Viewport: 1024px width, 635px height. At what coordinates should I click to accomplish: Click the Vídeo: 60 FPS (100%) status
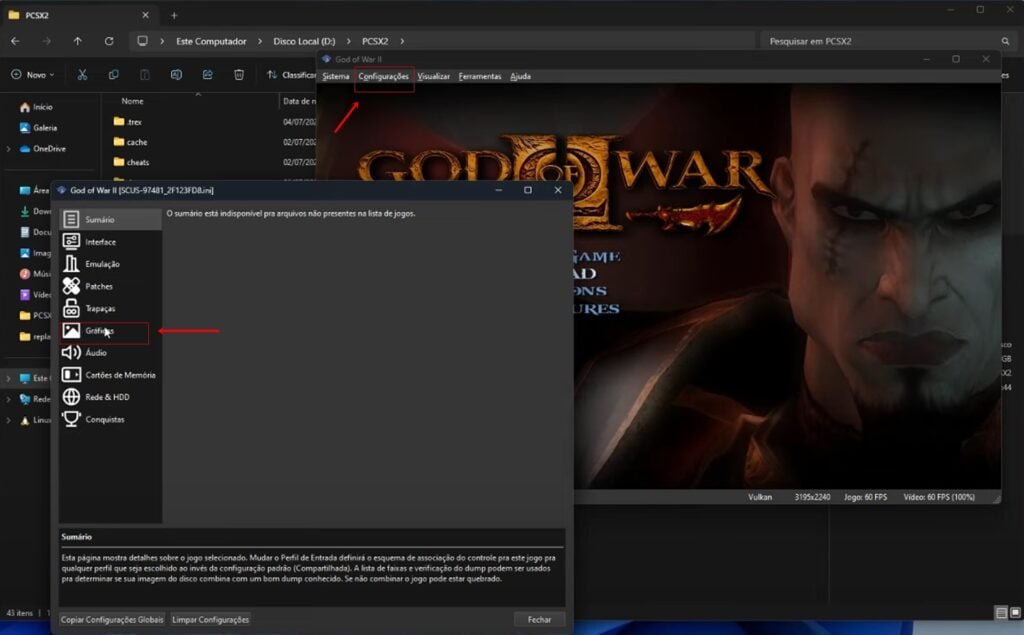939,497
